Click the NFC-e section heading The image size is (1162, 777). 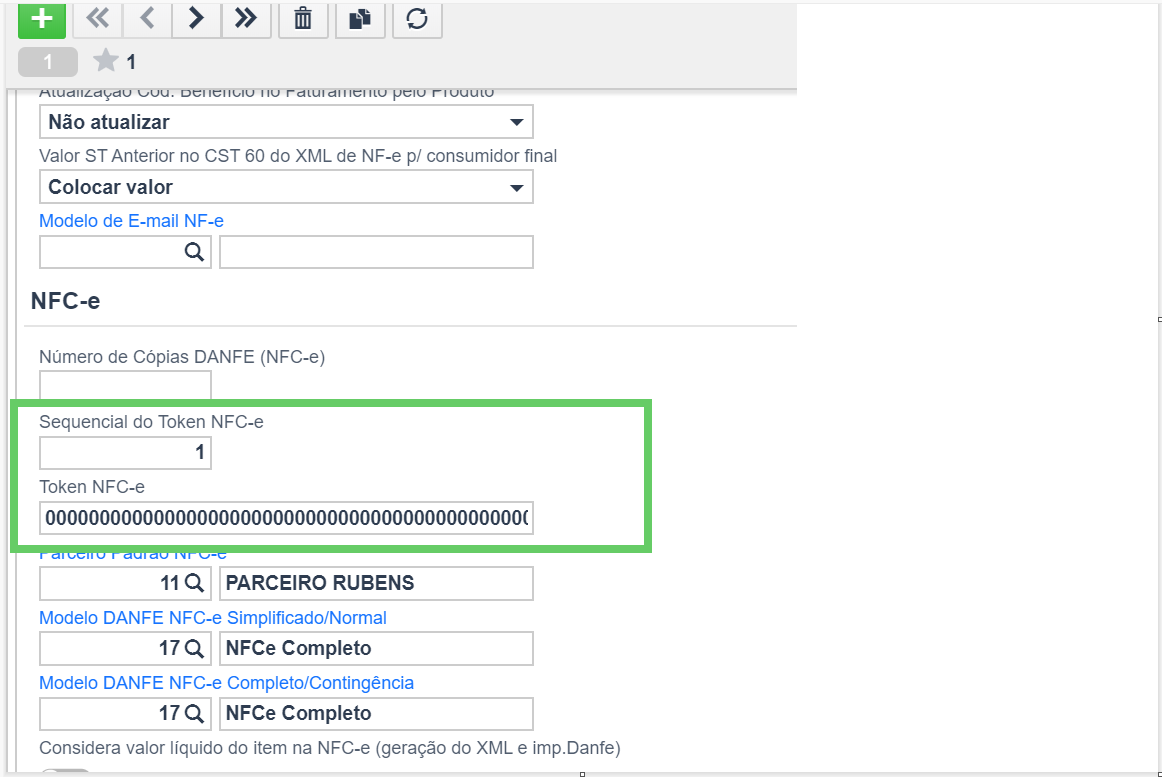[65, 301]
